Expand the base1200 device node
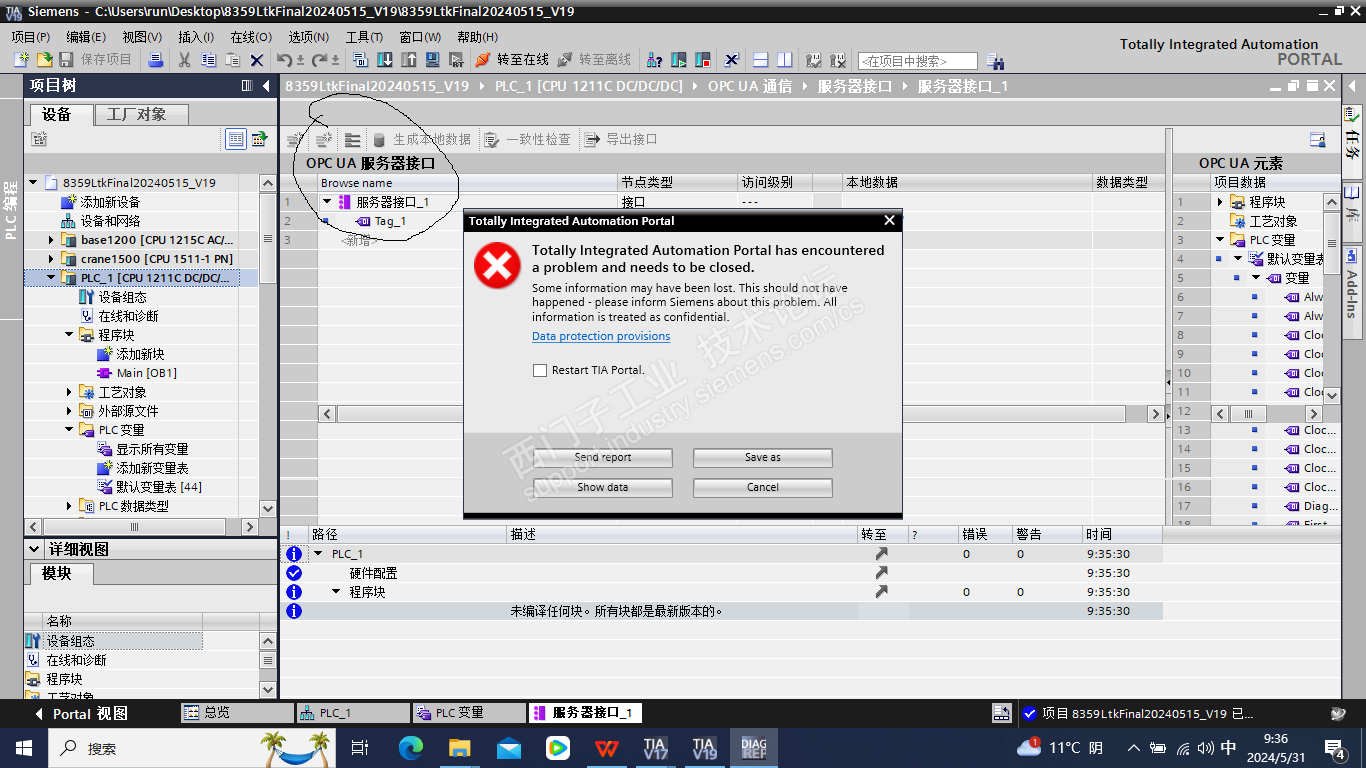The image size is (1366, 768). coord(51,240)
